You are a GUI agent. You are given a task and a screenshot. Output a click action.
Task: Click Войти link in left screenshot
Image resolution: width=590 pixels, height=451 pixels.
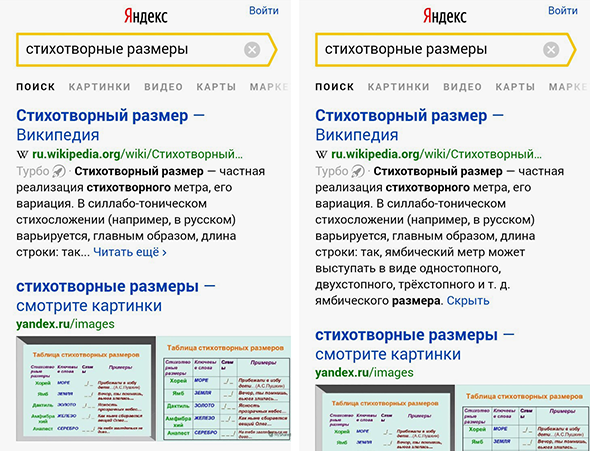click(x=264, y=11)
